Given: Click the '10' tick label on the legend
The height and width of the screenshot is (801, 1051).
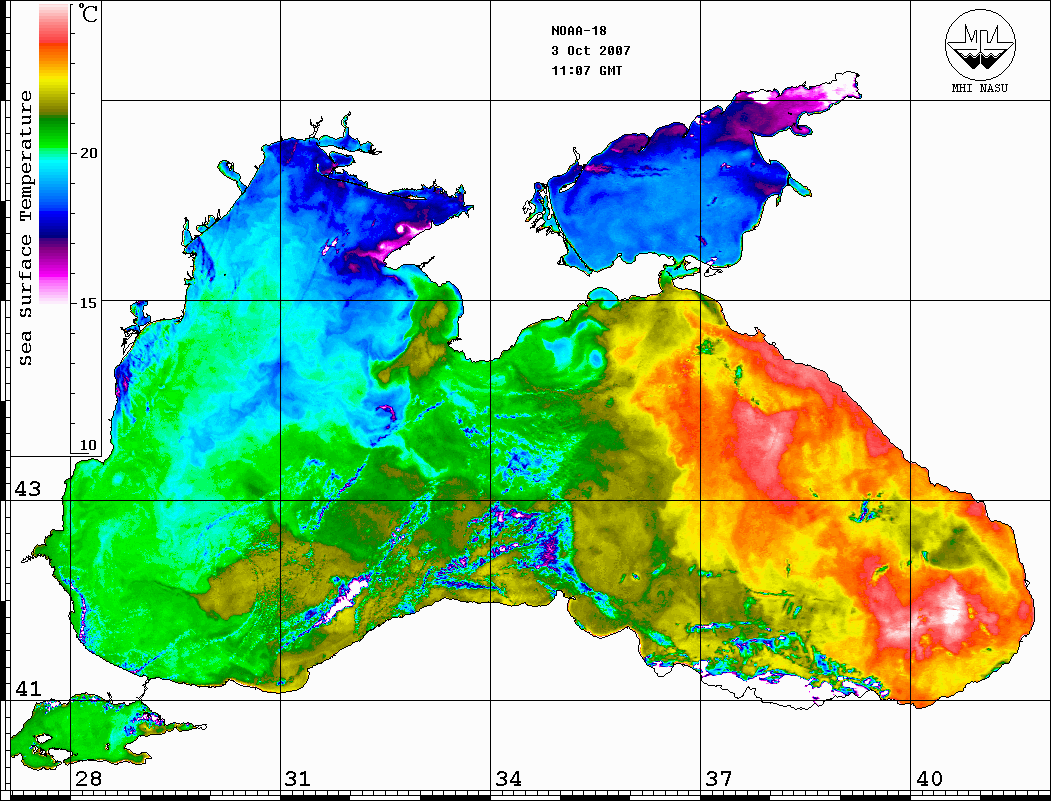Looking at the screenshot, I should [88, 445].
